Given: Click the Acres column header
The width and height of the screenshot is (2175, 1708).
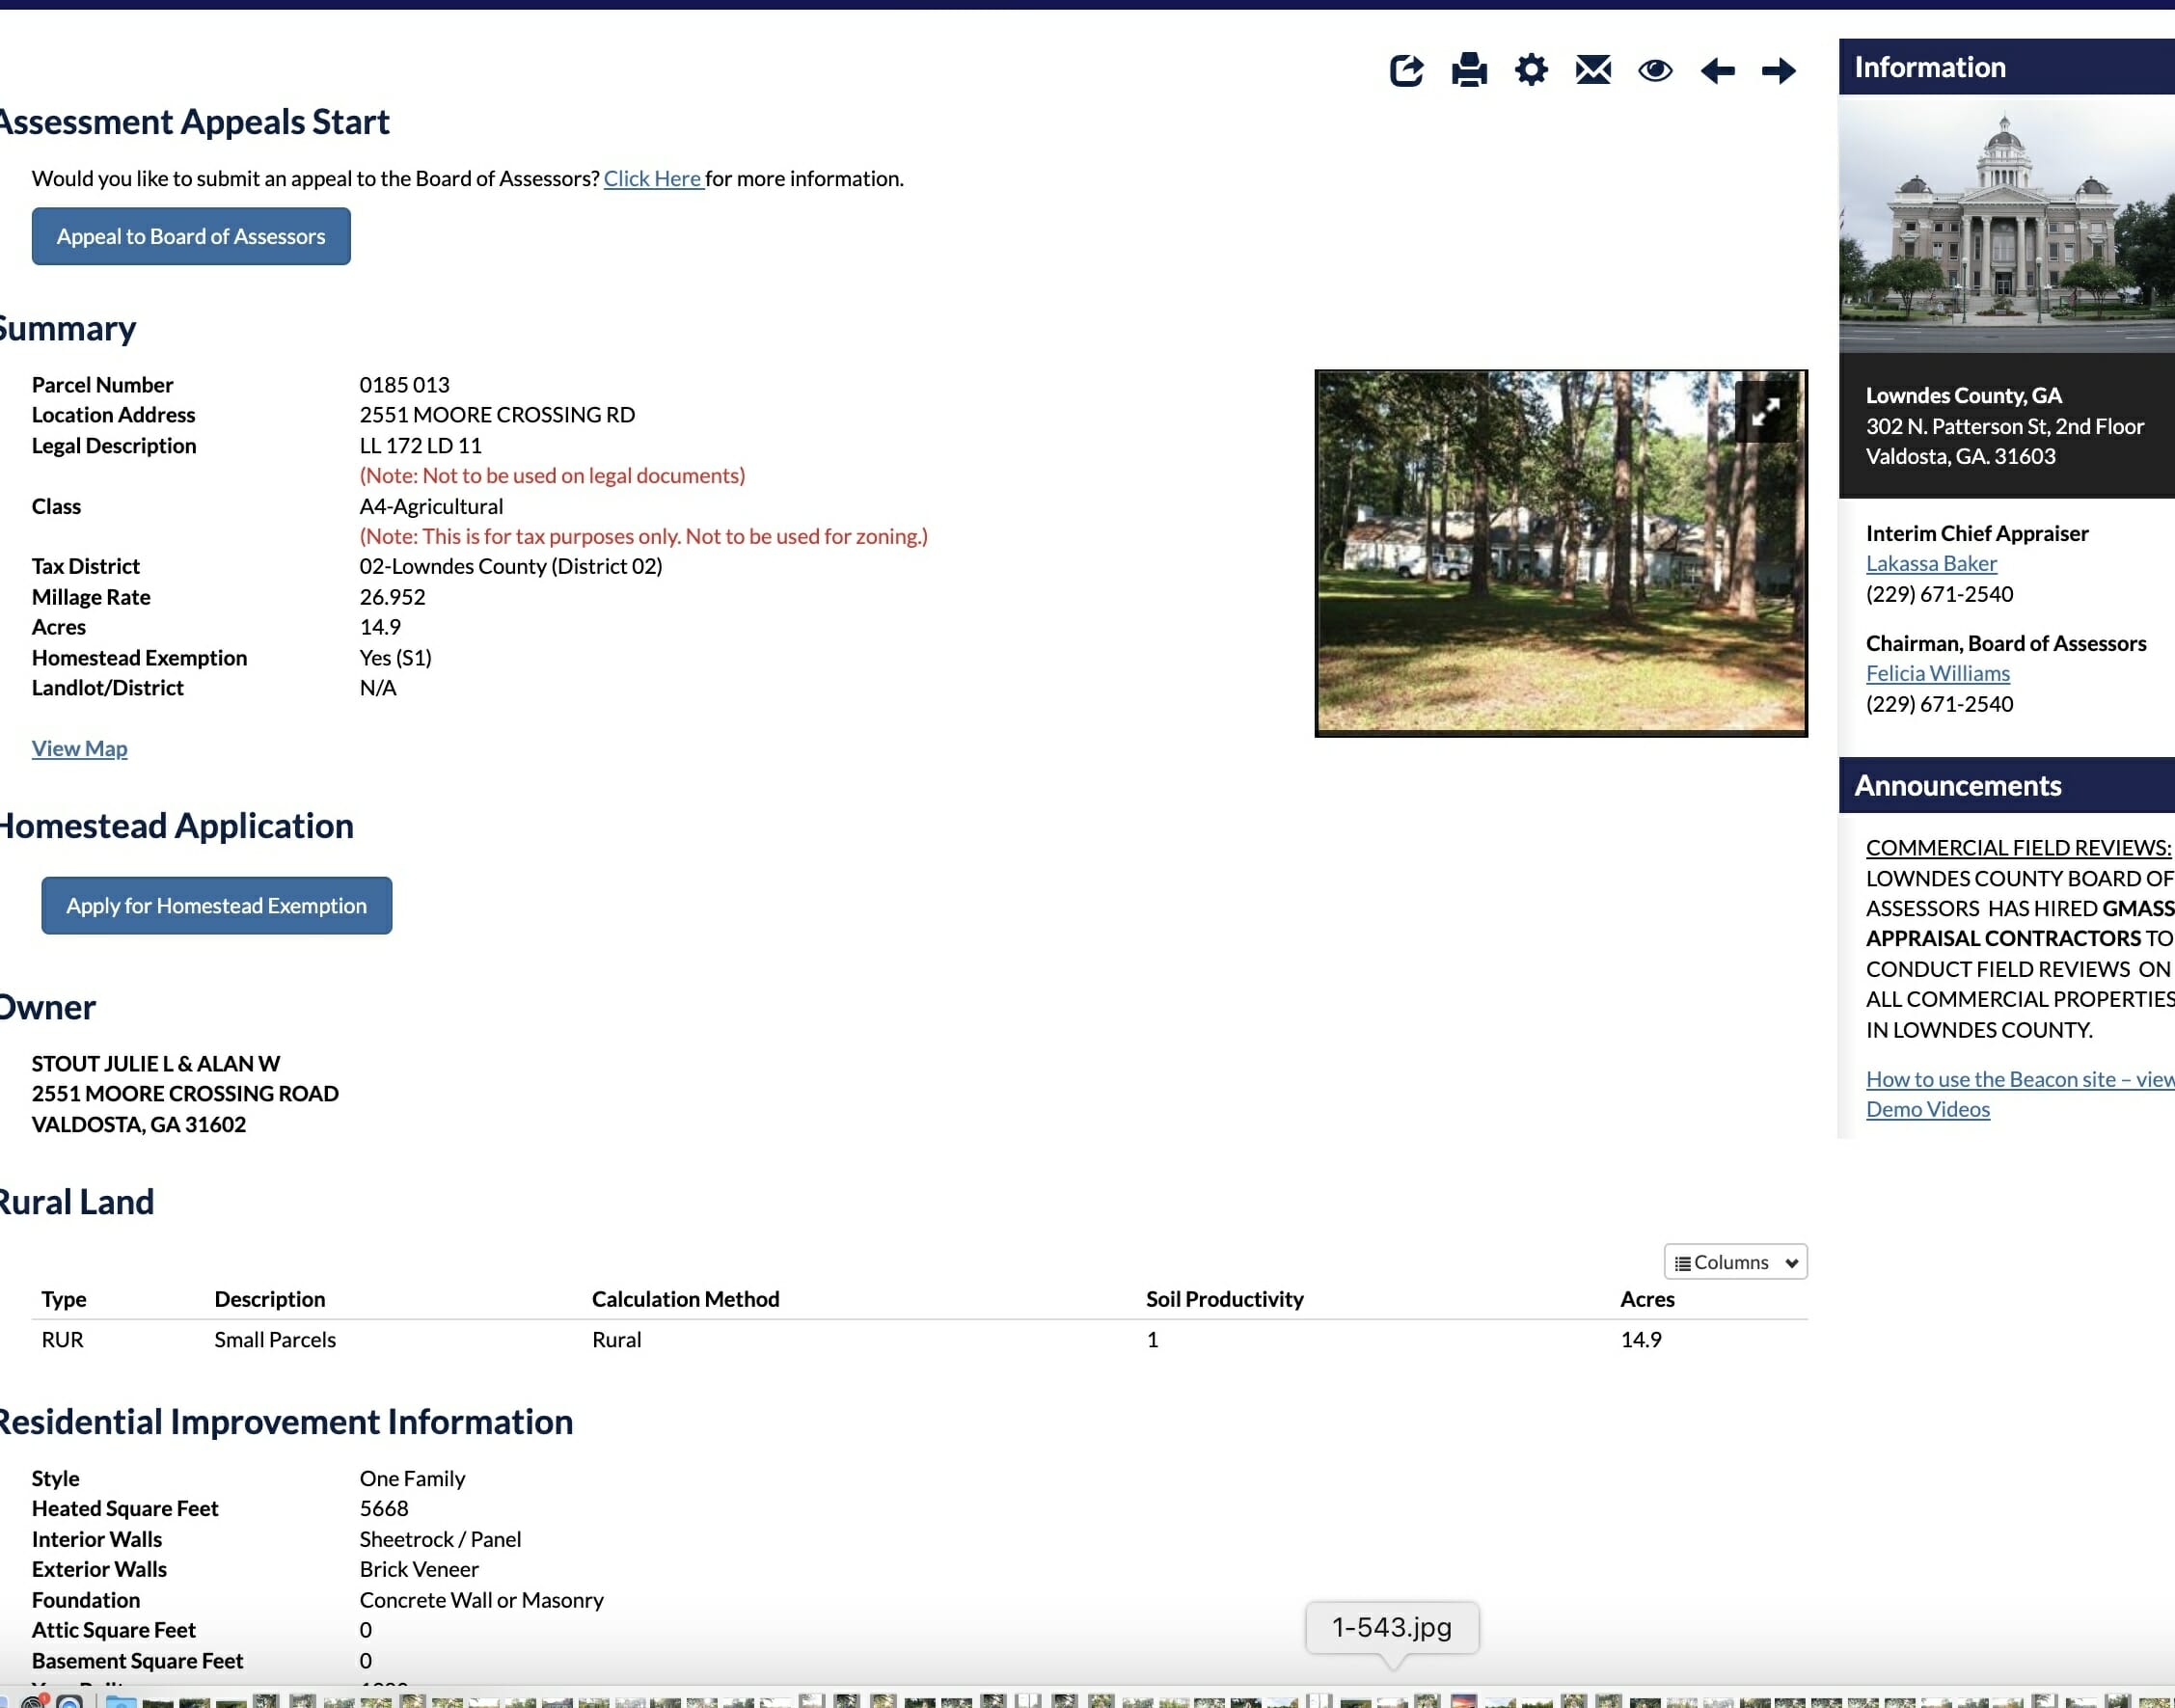Looking at the screenshot, I should pos(1647,1299).
